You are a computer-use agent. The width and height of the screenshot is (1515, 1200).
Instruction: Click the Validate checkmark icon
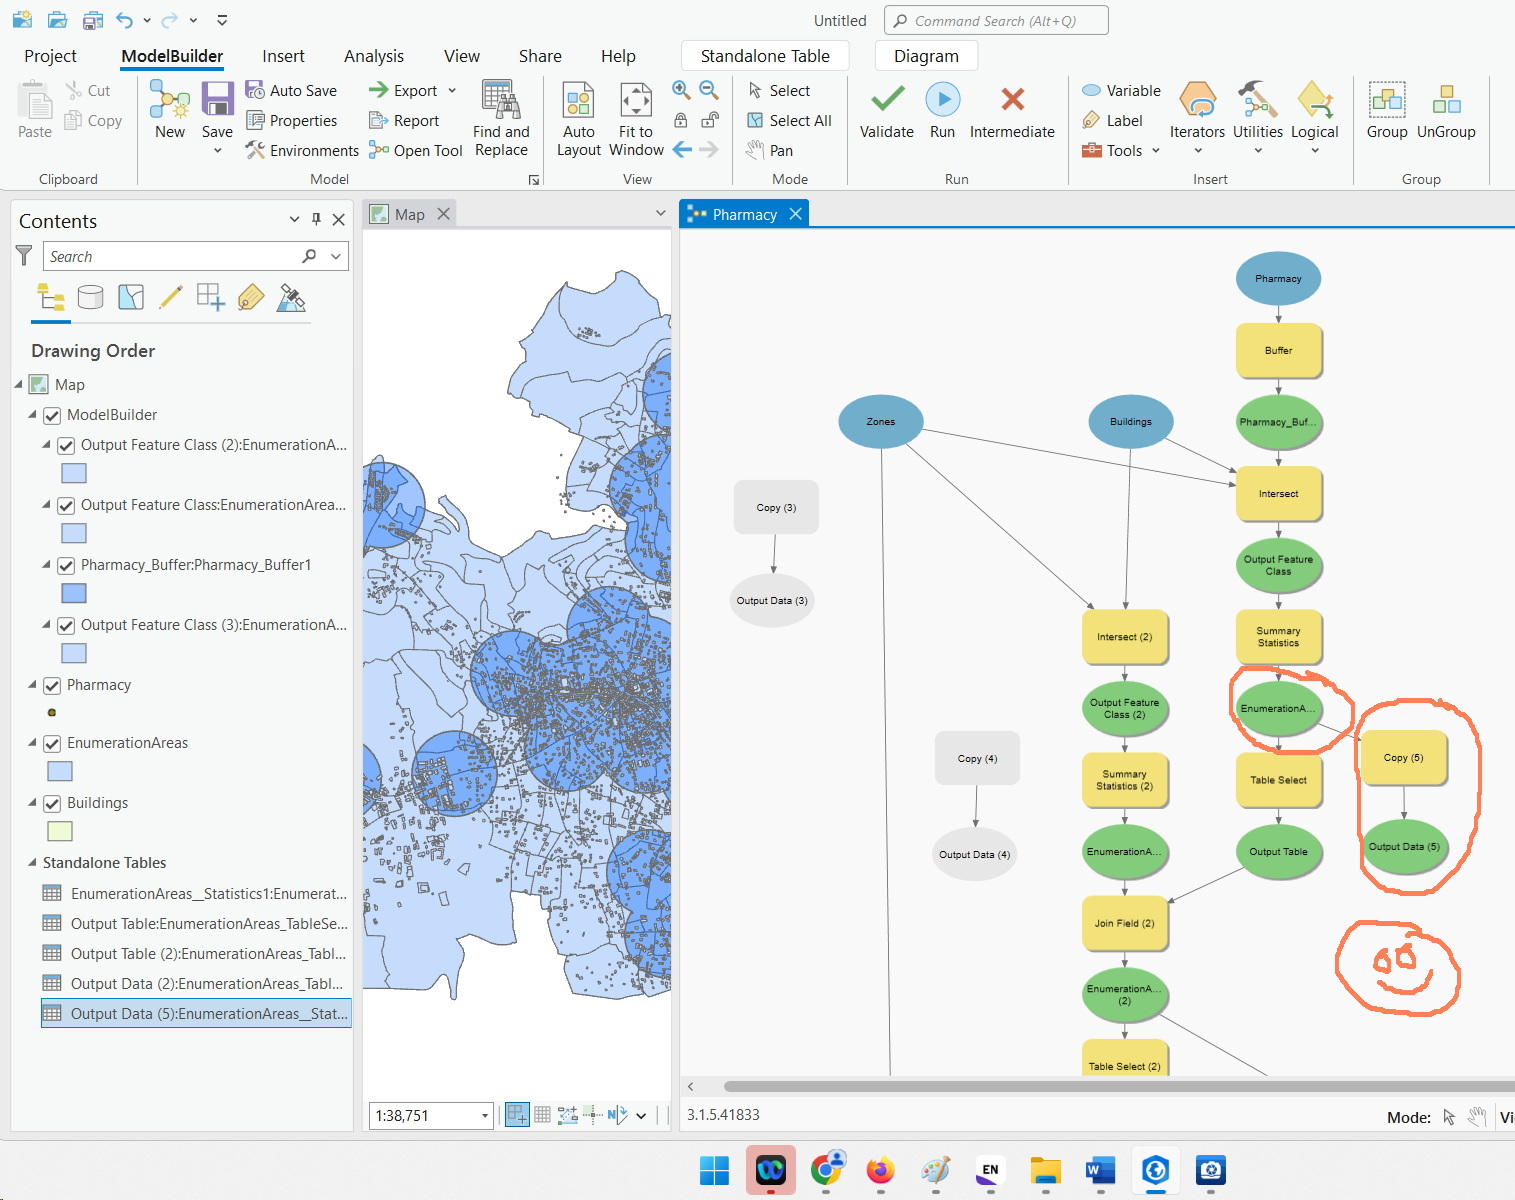pyautogui.click(x=887, y=99)
